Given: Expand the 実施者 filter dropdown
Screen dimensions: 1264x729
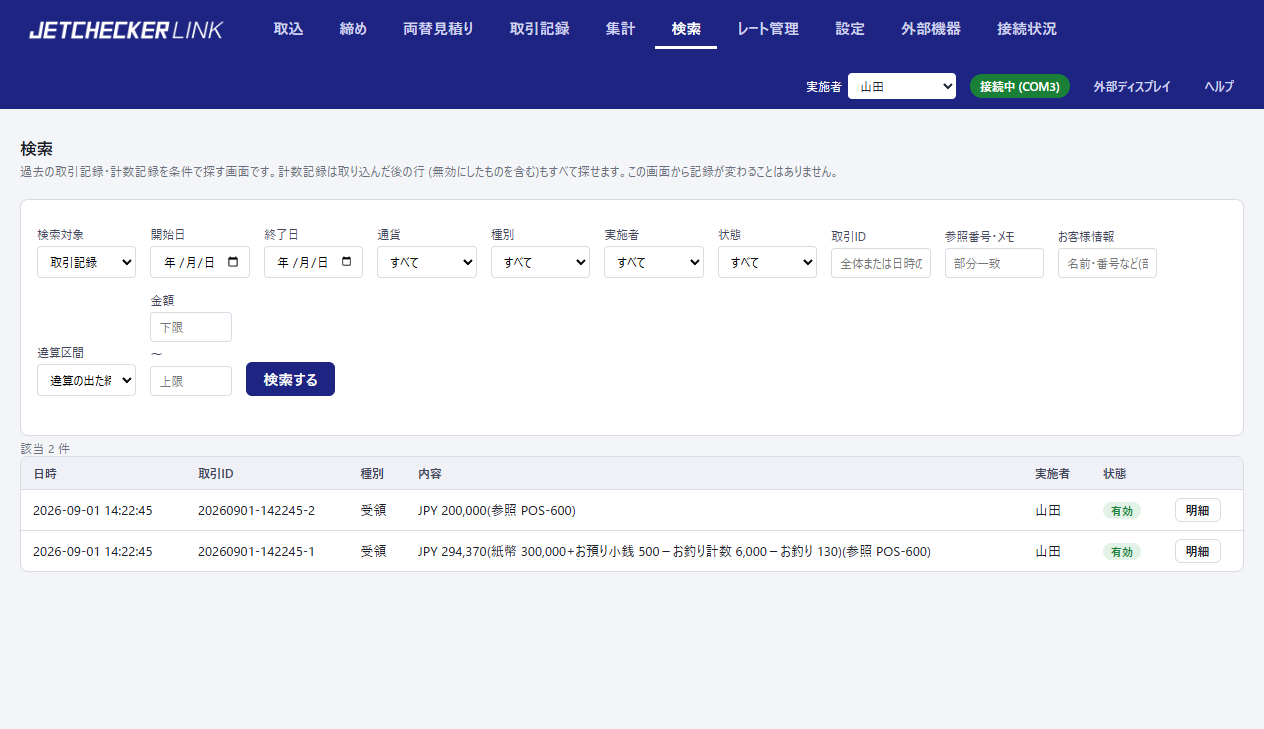Looking at the screenshot, I should pos(654,262).
